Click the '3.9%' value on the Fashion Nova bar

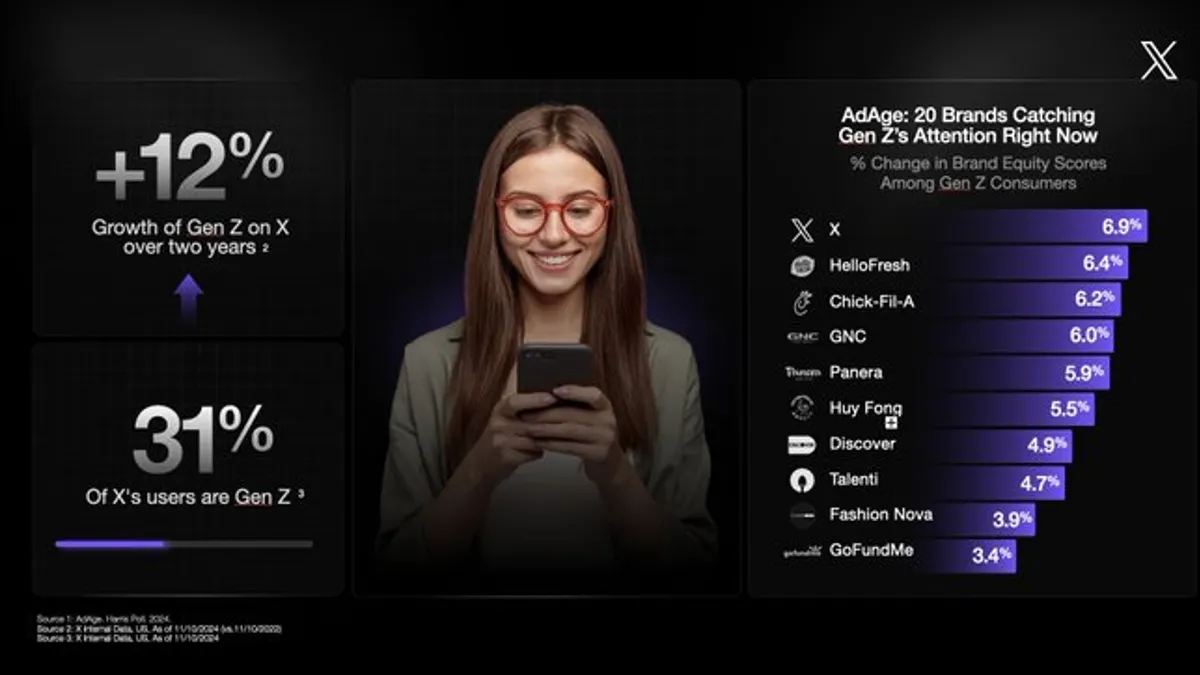[1010, 518]
